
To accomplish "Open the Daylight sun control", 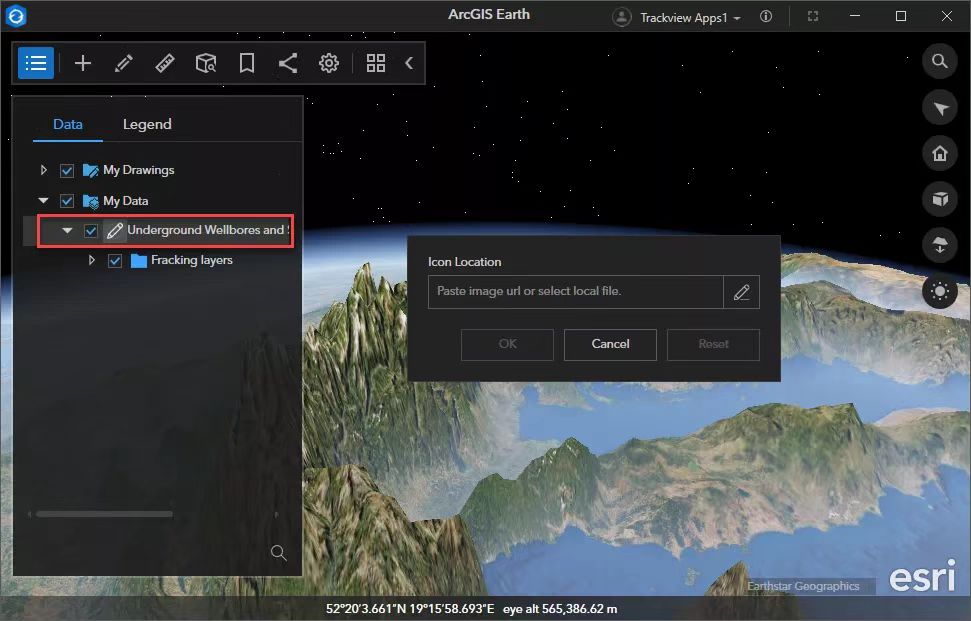I will [x=940, y=291].
